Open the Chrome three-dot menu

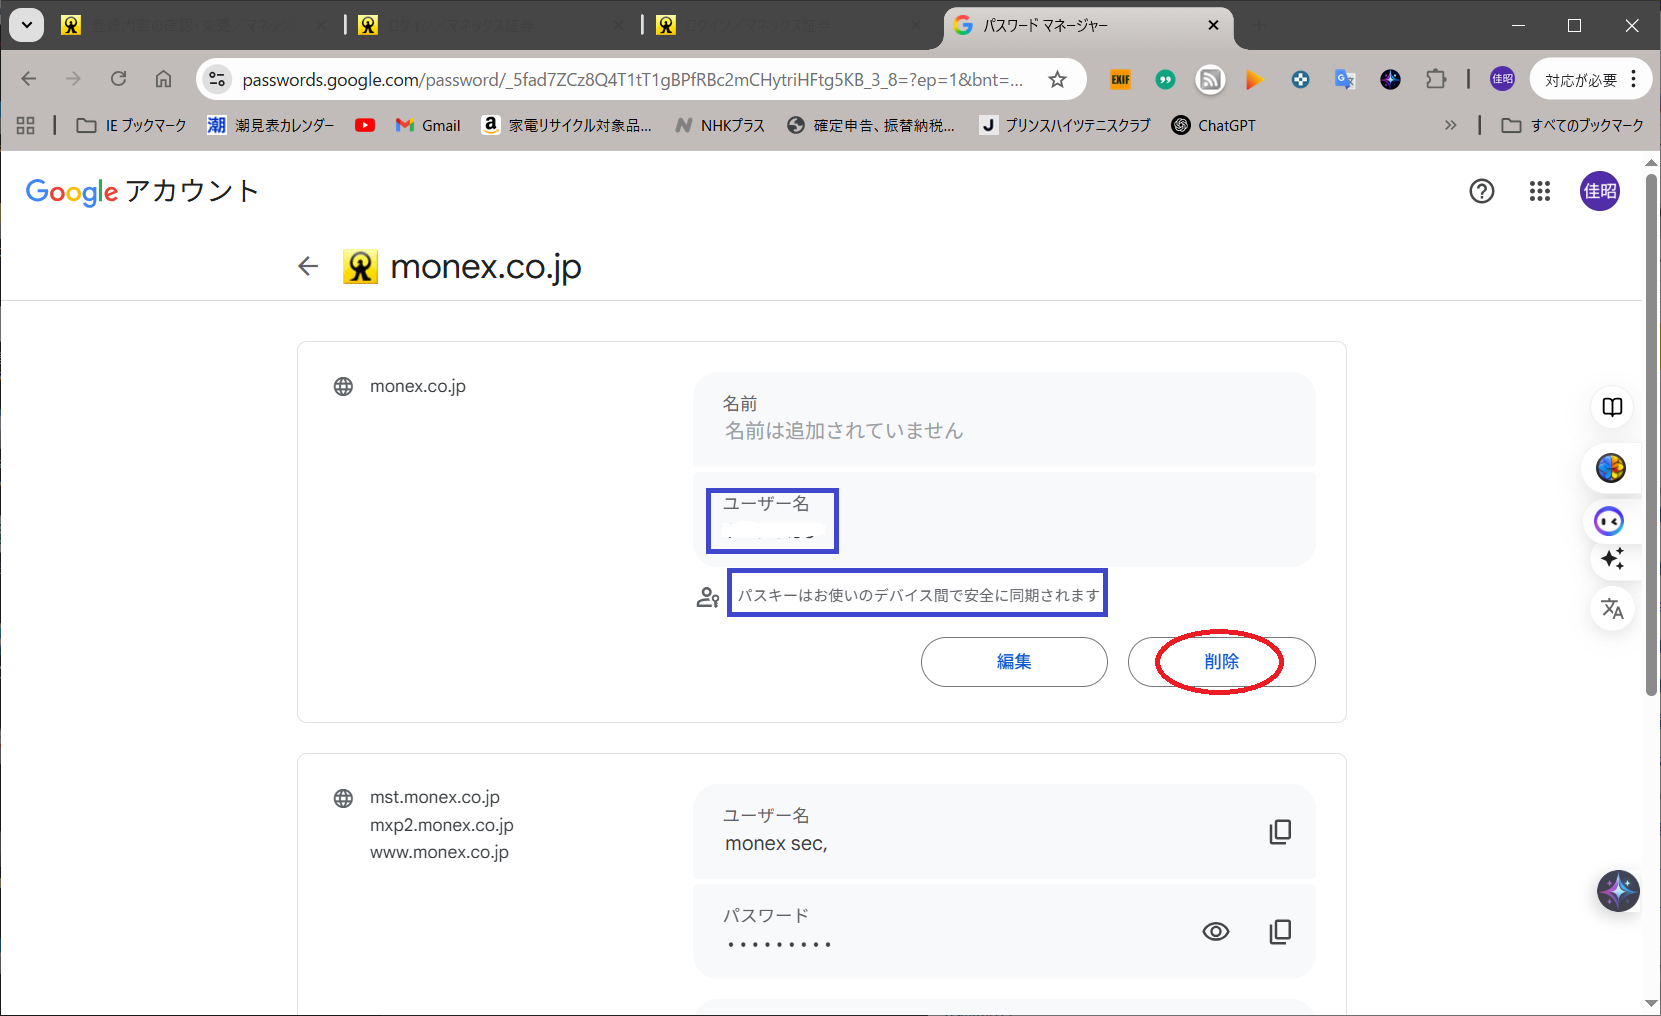point(1634,80)
